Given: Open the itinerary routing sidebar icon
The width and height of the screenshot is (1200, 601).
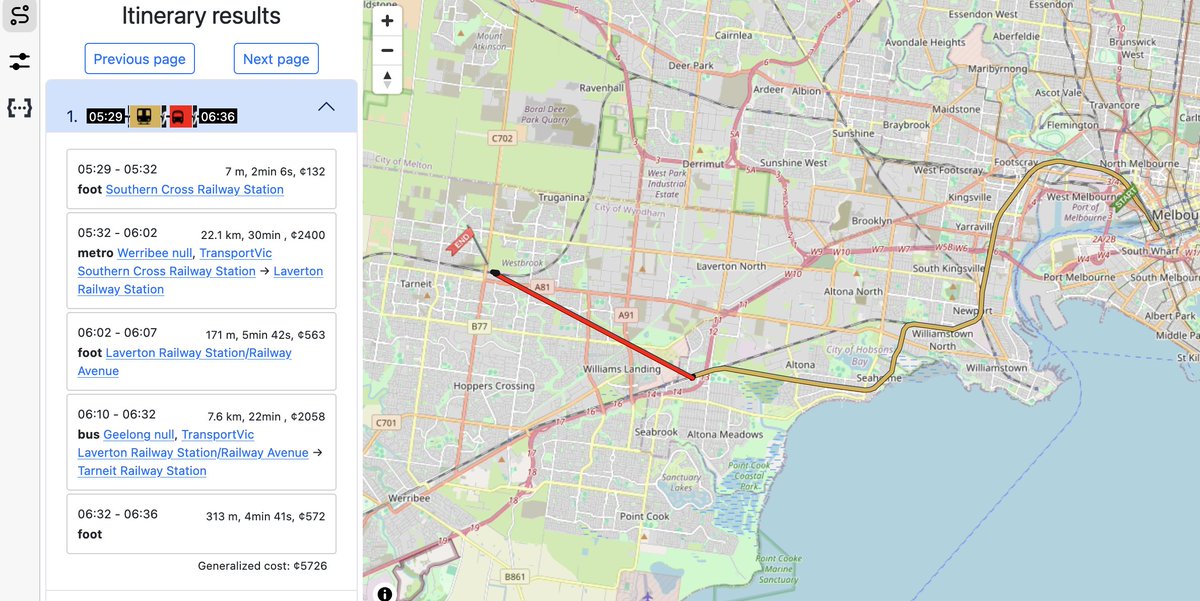Looking at the screenshot, I should coord(19,16).
